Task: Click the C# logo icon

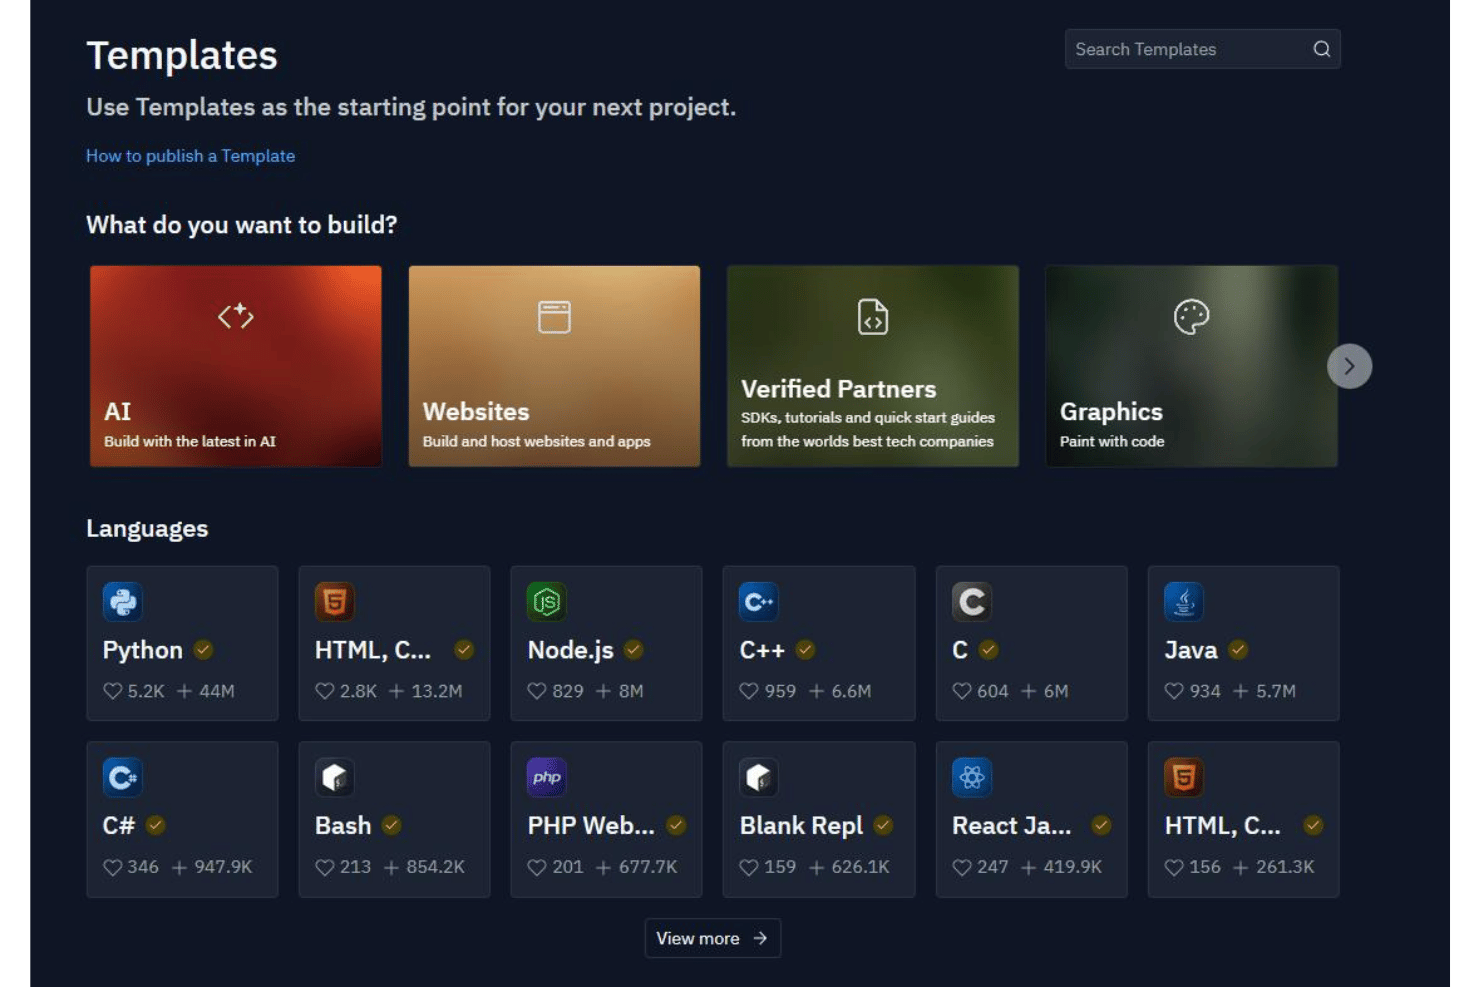Action: coord(123,777)
